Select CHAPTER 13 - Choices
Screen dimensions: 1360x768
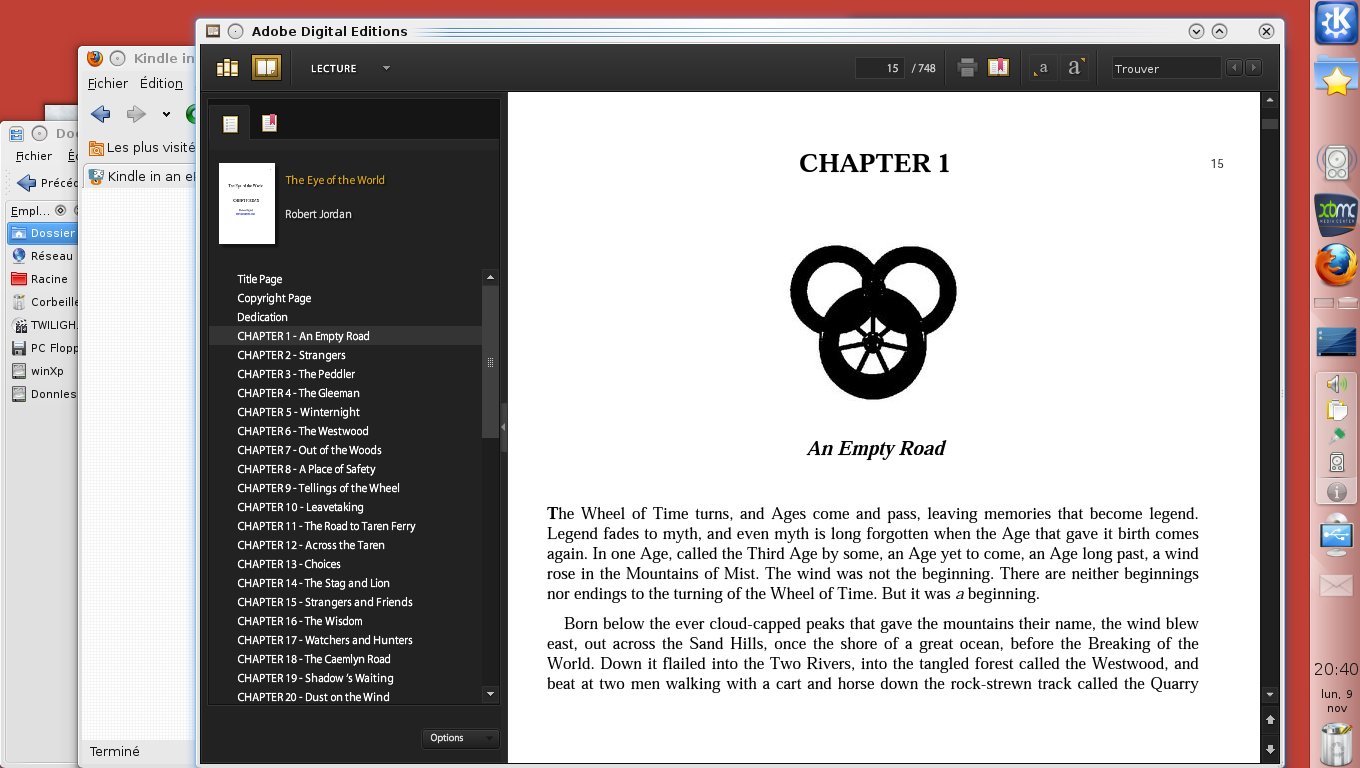point(289,564)
